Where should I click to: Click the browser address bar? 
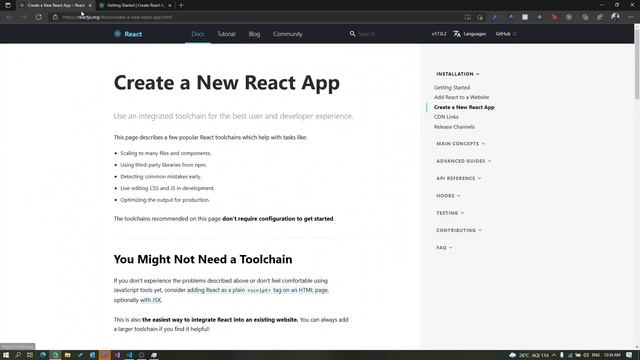(x=261, y=17)
